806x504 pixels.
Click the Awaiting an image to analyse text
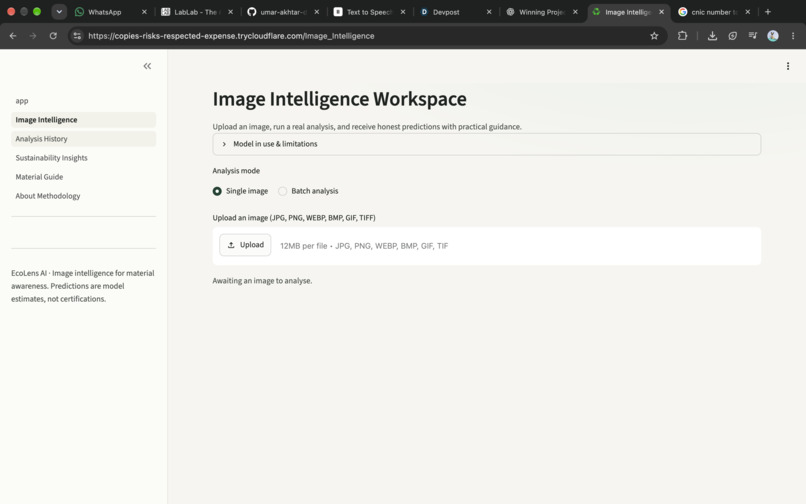pos(262,281)
